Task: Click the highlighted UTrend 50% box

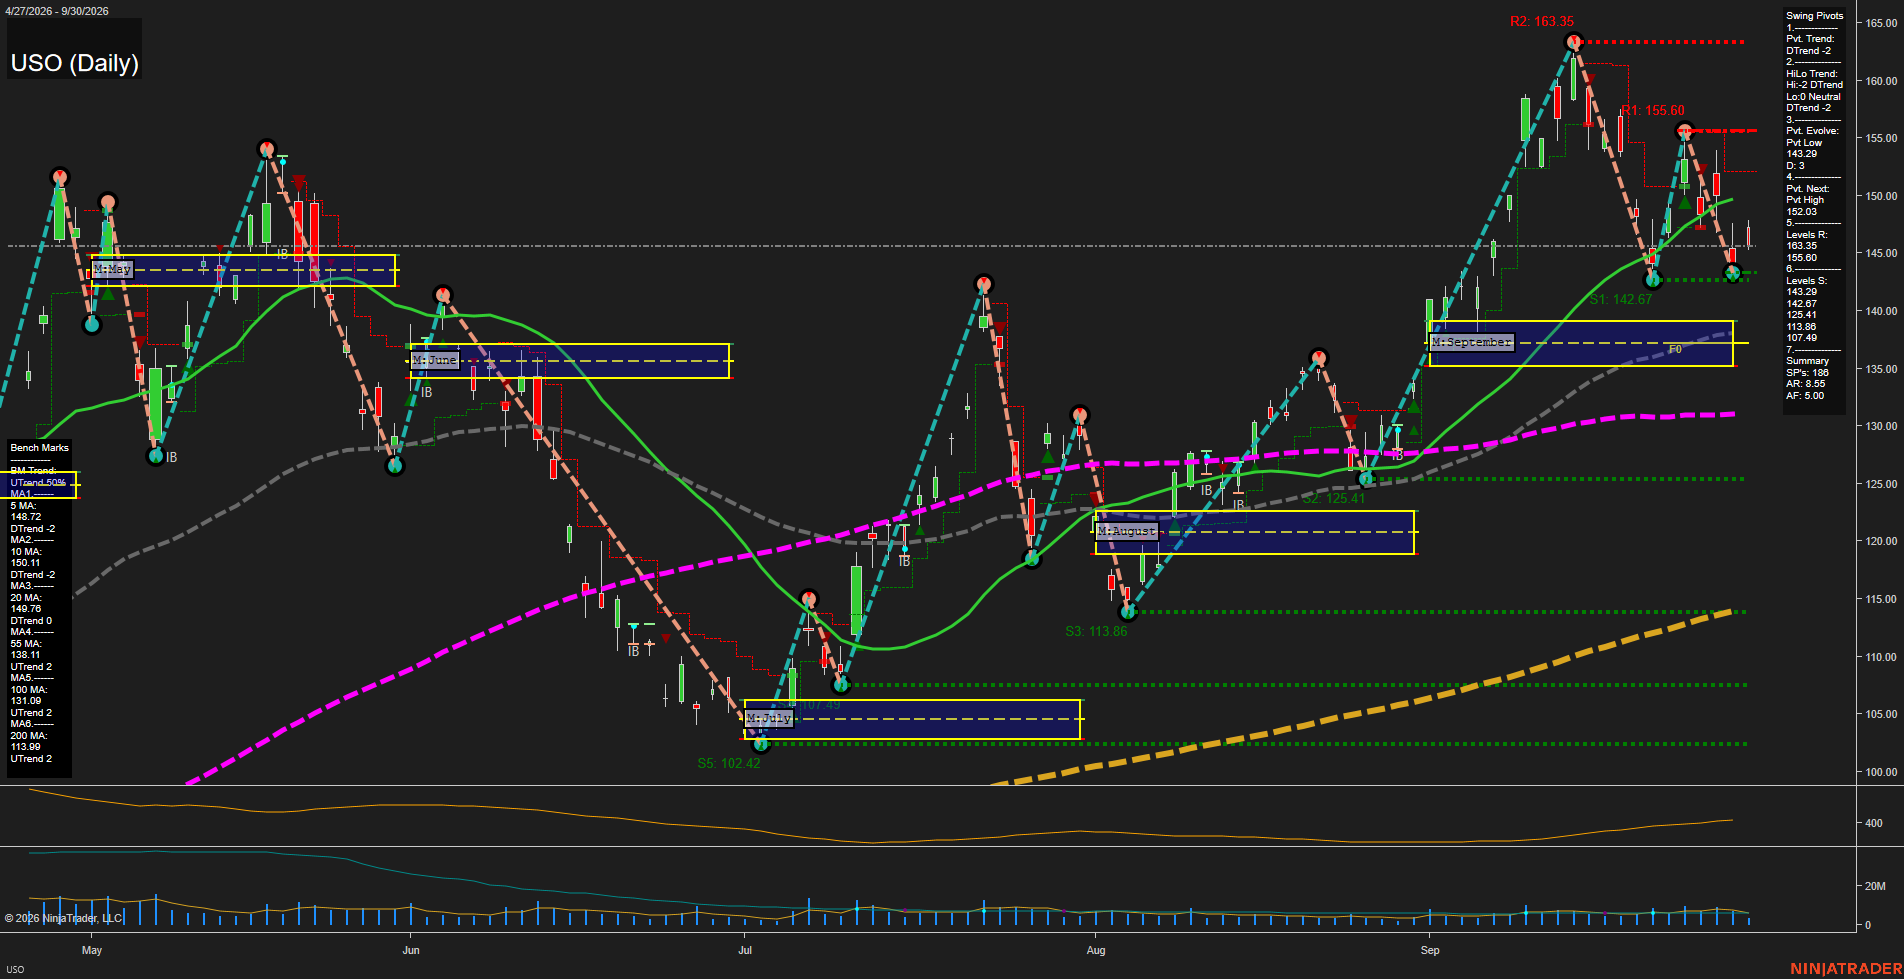Action: [x=40, y=484]
